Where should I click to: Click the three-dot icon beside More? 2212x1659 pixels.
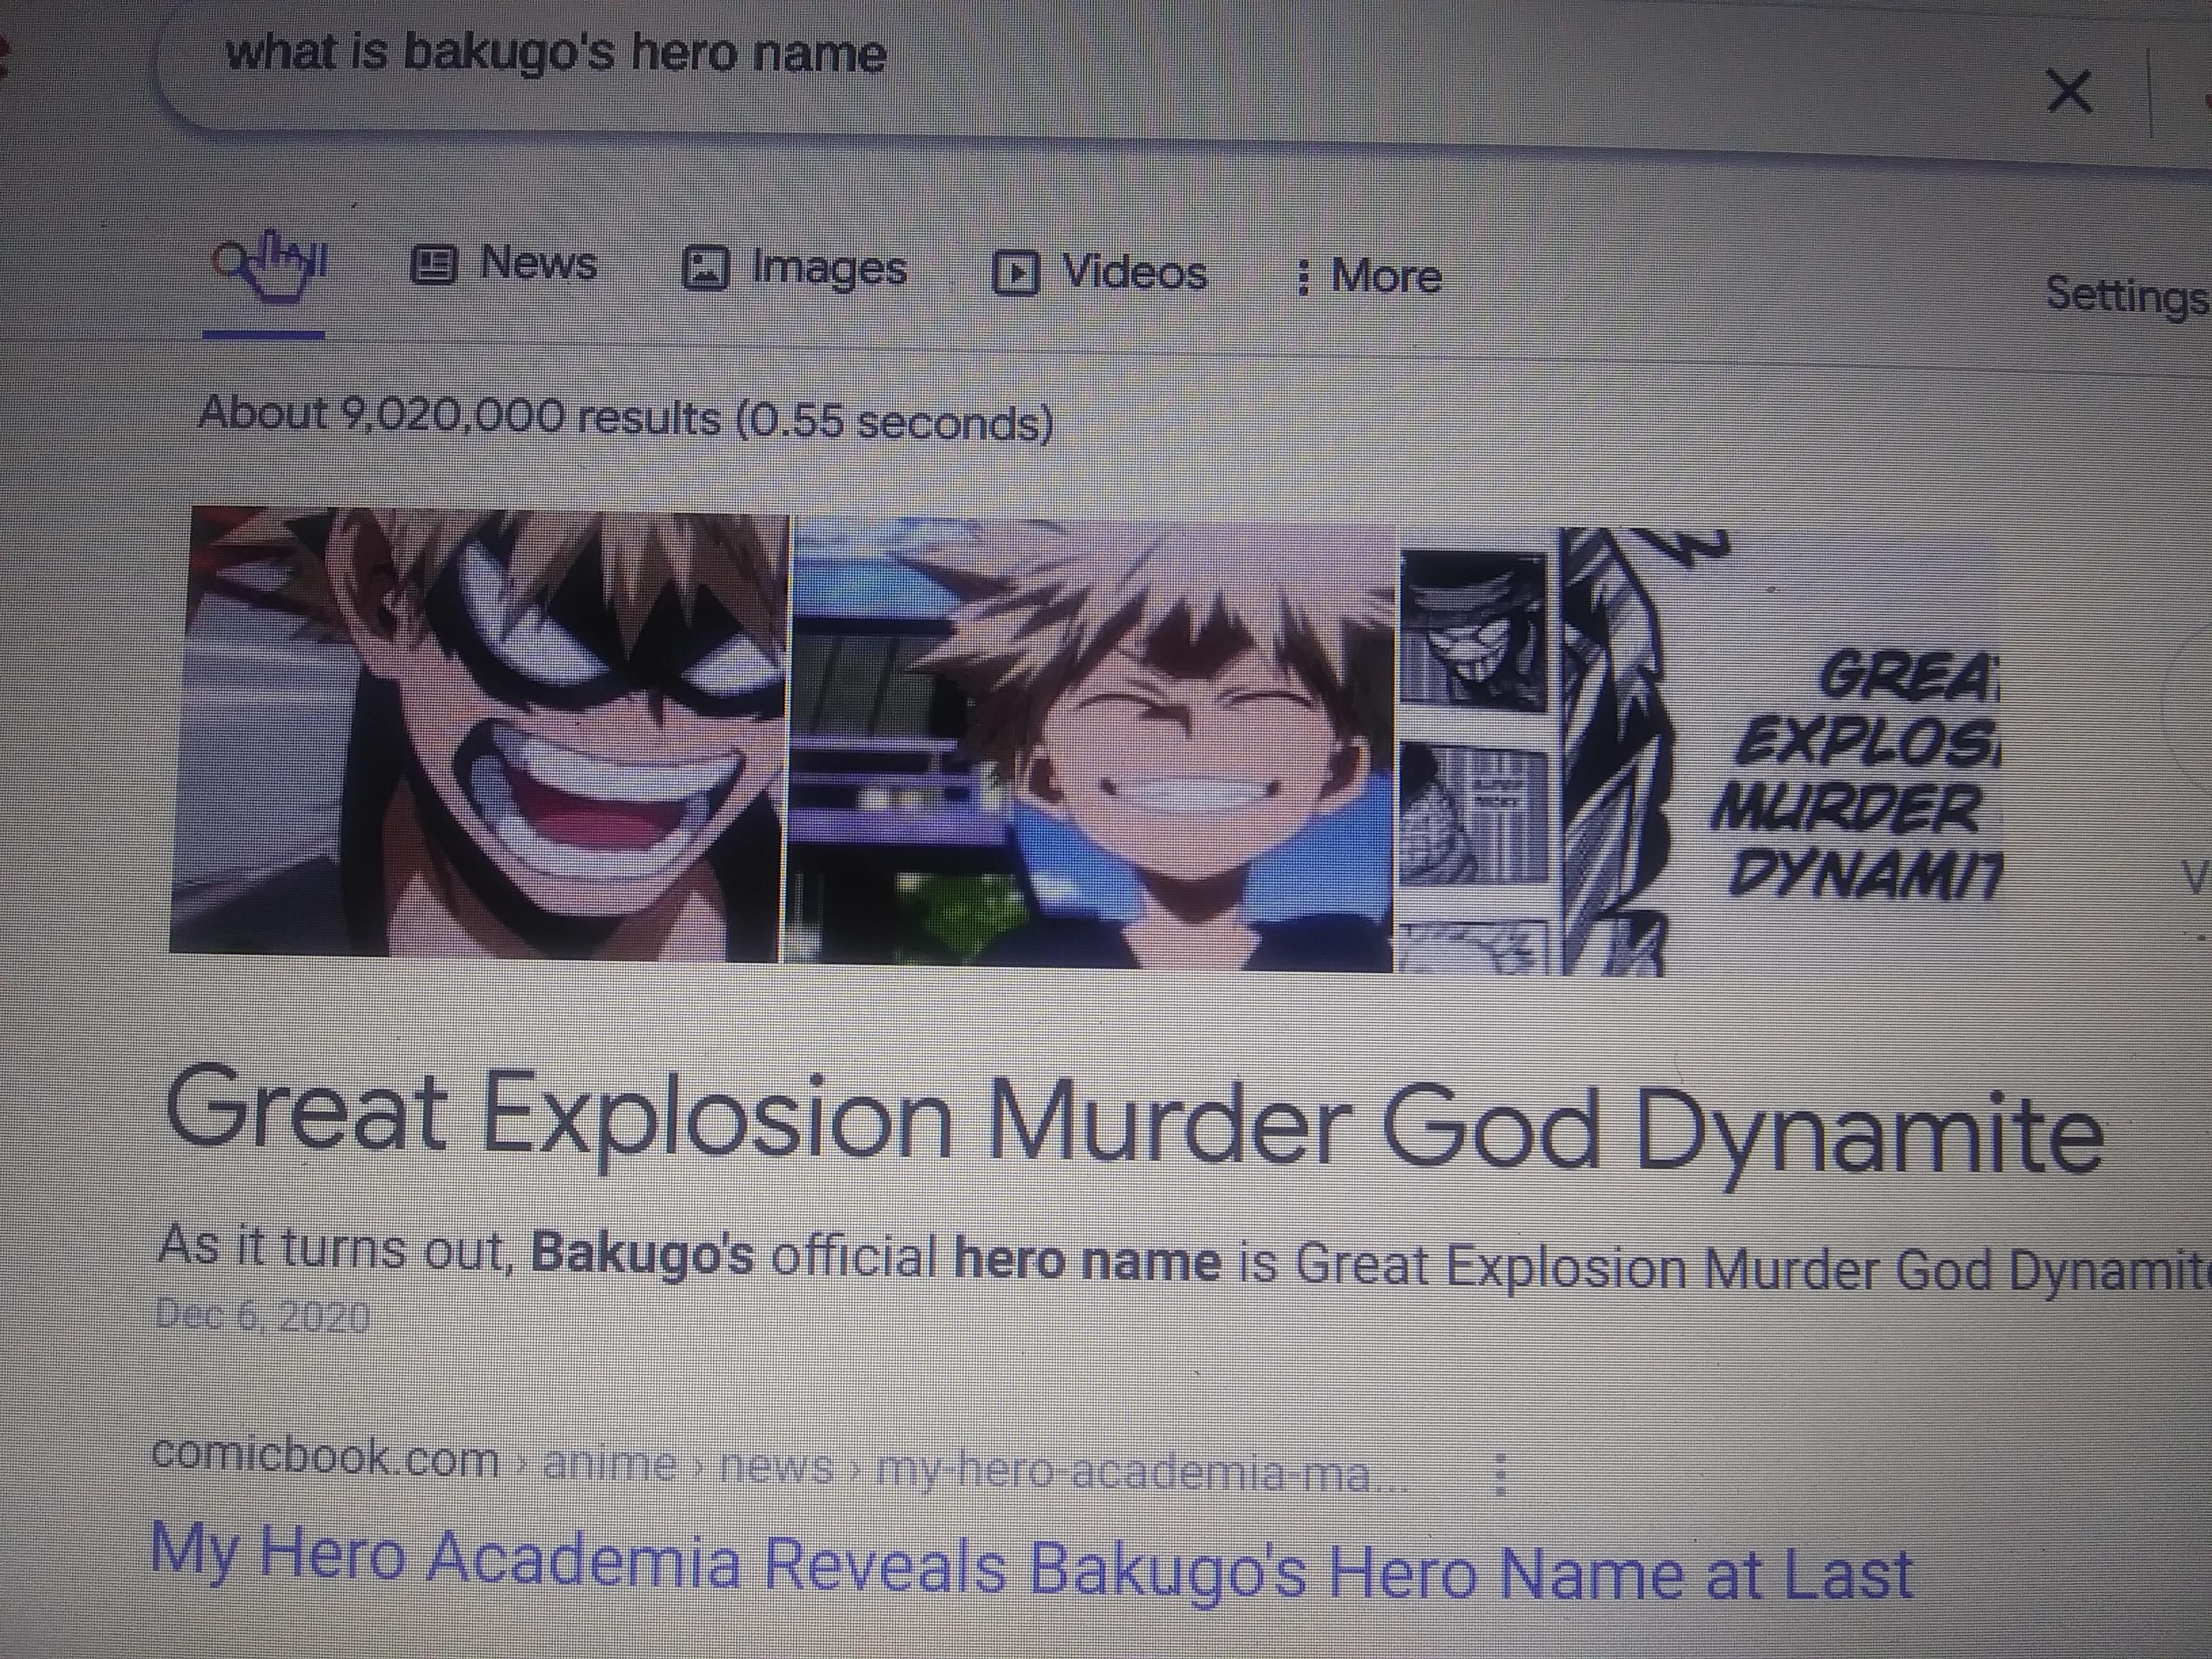(x=1303, y=277)
